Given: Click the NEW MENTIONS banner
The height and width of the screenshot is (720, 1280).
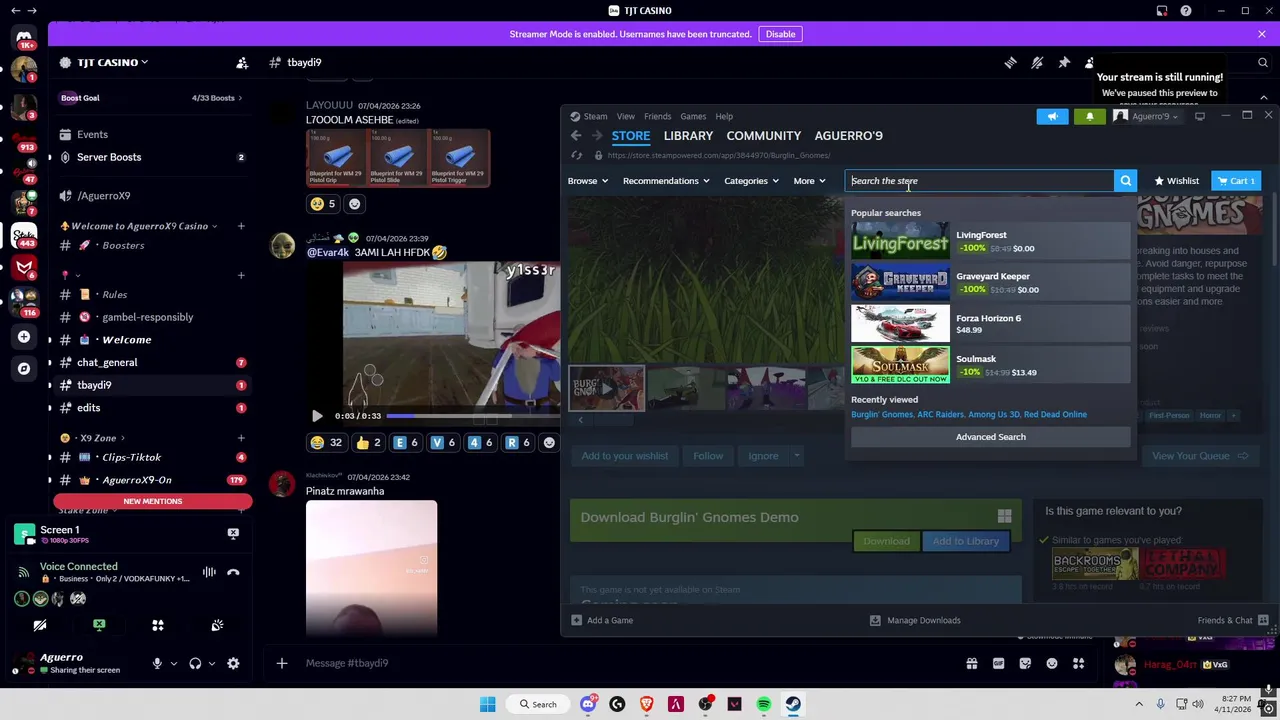Looking at the screenshot, I should pos(153,501).
